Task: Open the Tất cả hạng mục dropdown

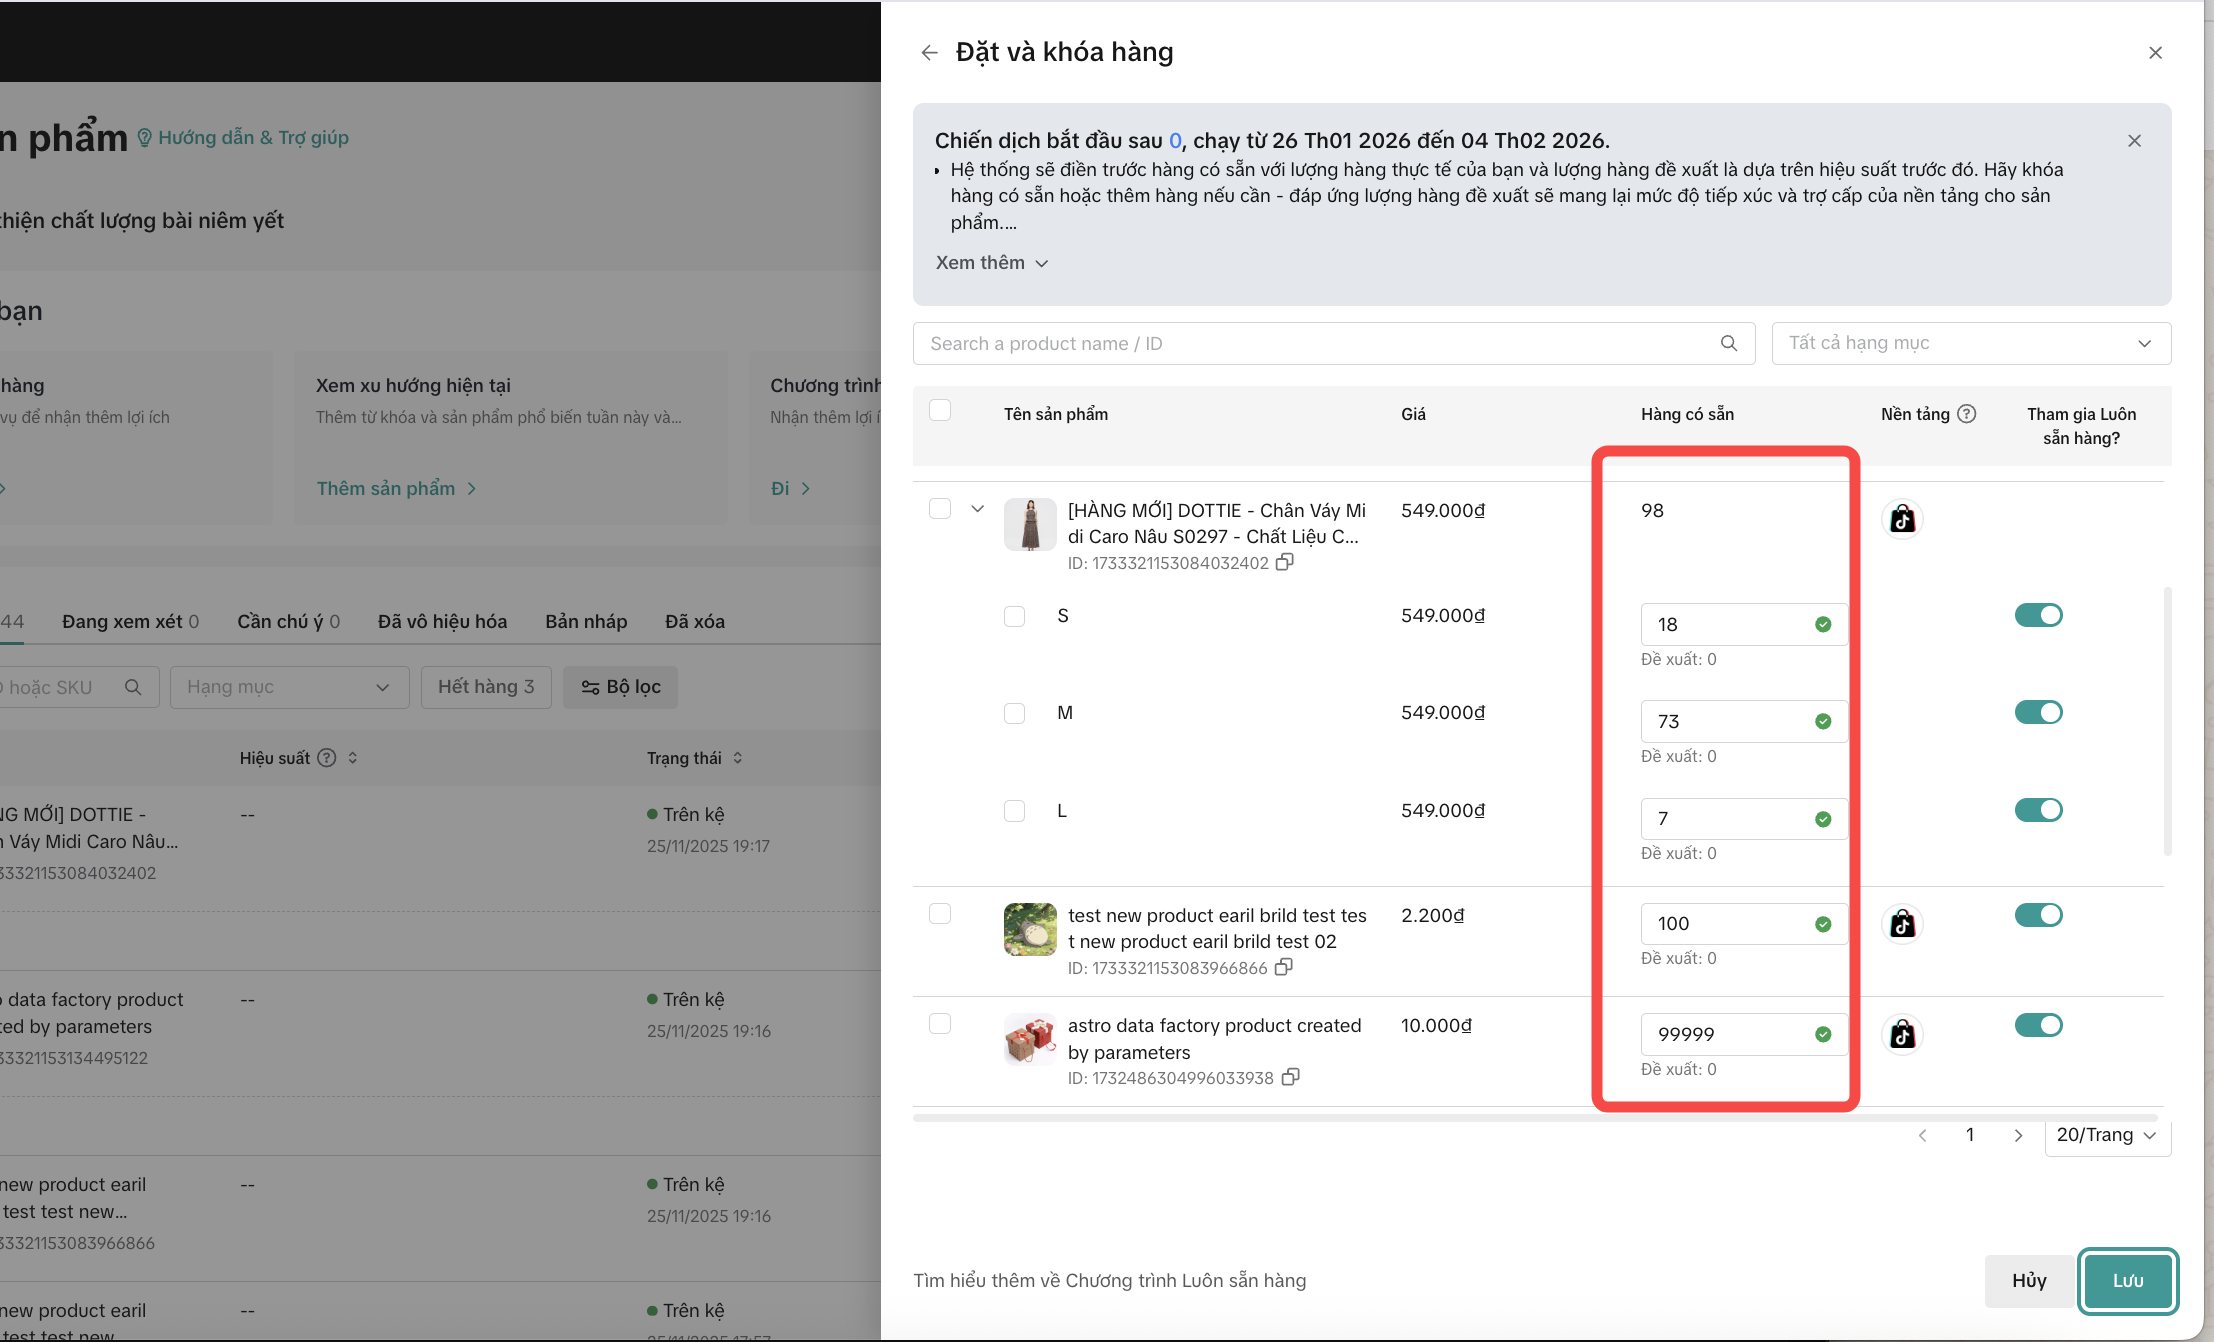Action: coord(1970,343)
